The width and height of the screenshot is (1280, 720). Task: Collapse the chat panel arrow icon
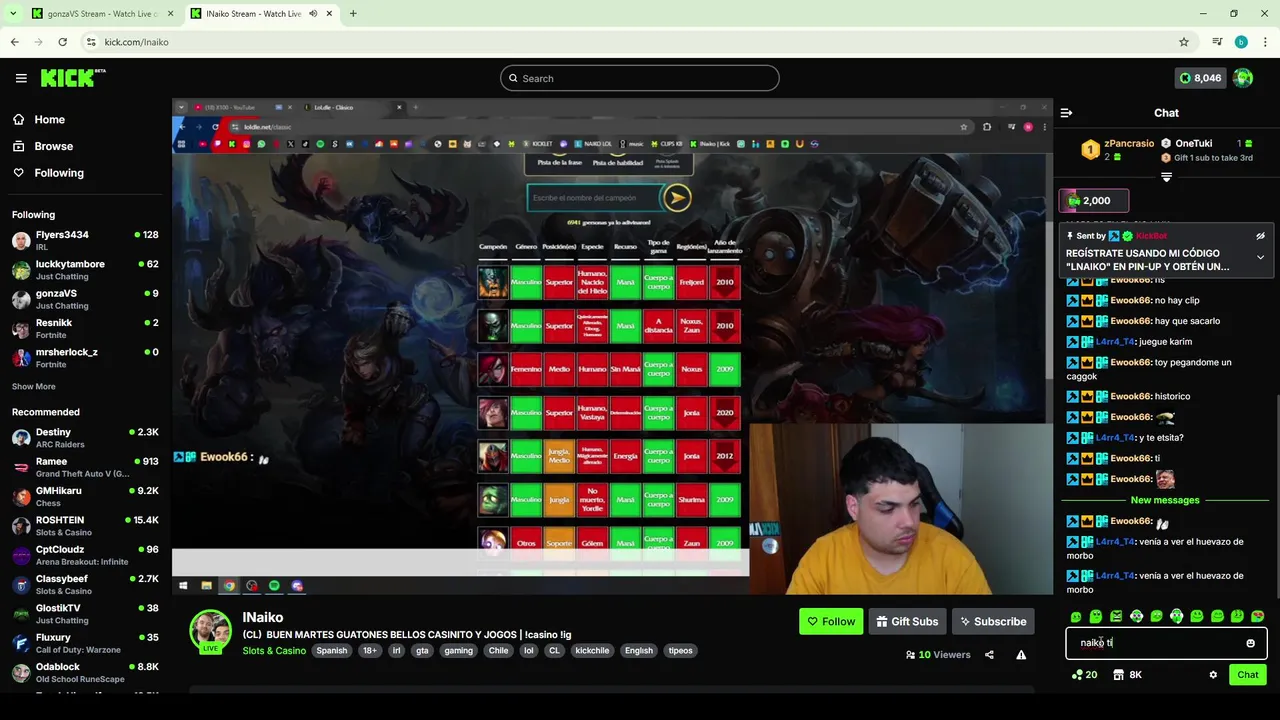click(x=1066, y=113)
